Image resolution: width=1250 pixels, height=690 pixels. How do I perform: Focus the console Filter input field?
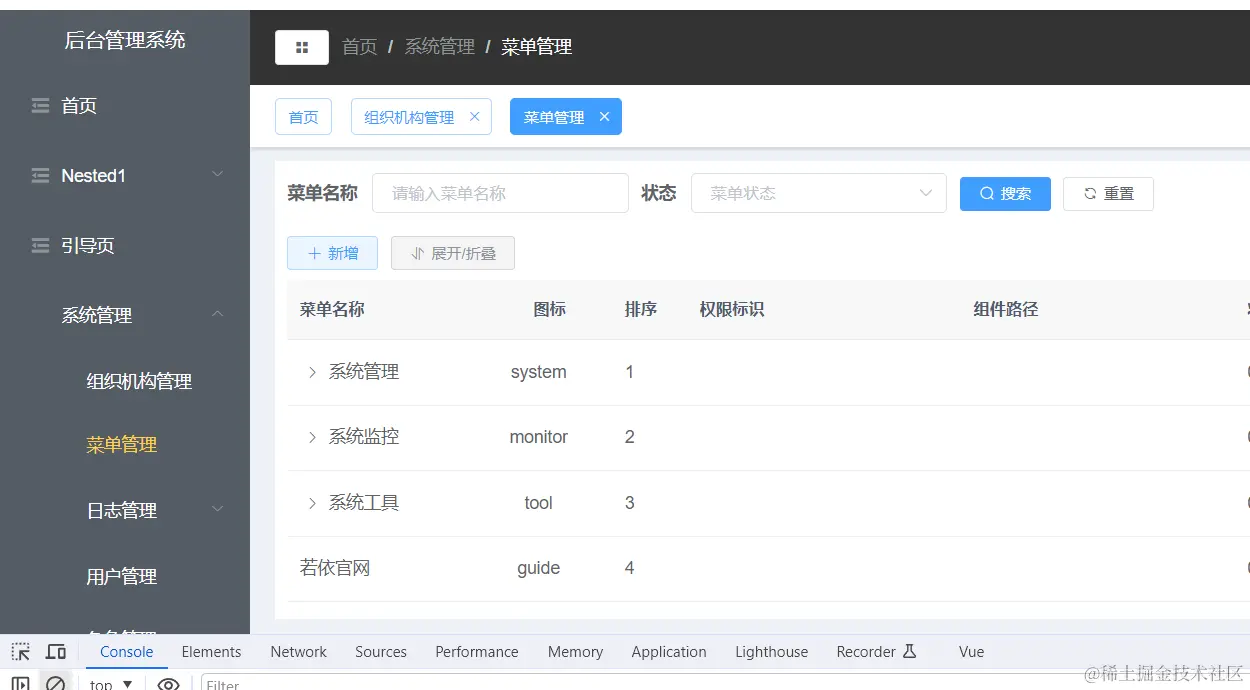click(725, 684)
